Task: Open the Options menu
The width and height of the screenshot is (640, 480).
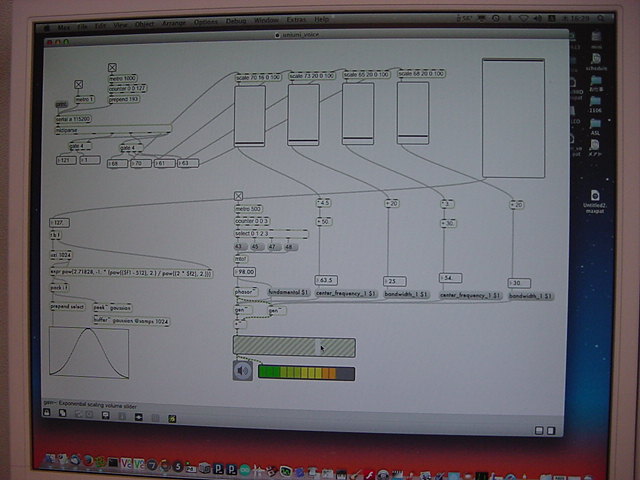Action: [x=206, y=22]
